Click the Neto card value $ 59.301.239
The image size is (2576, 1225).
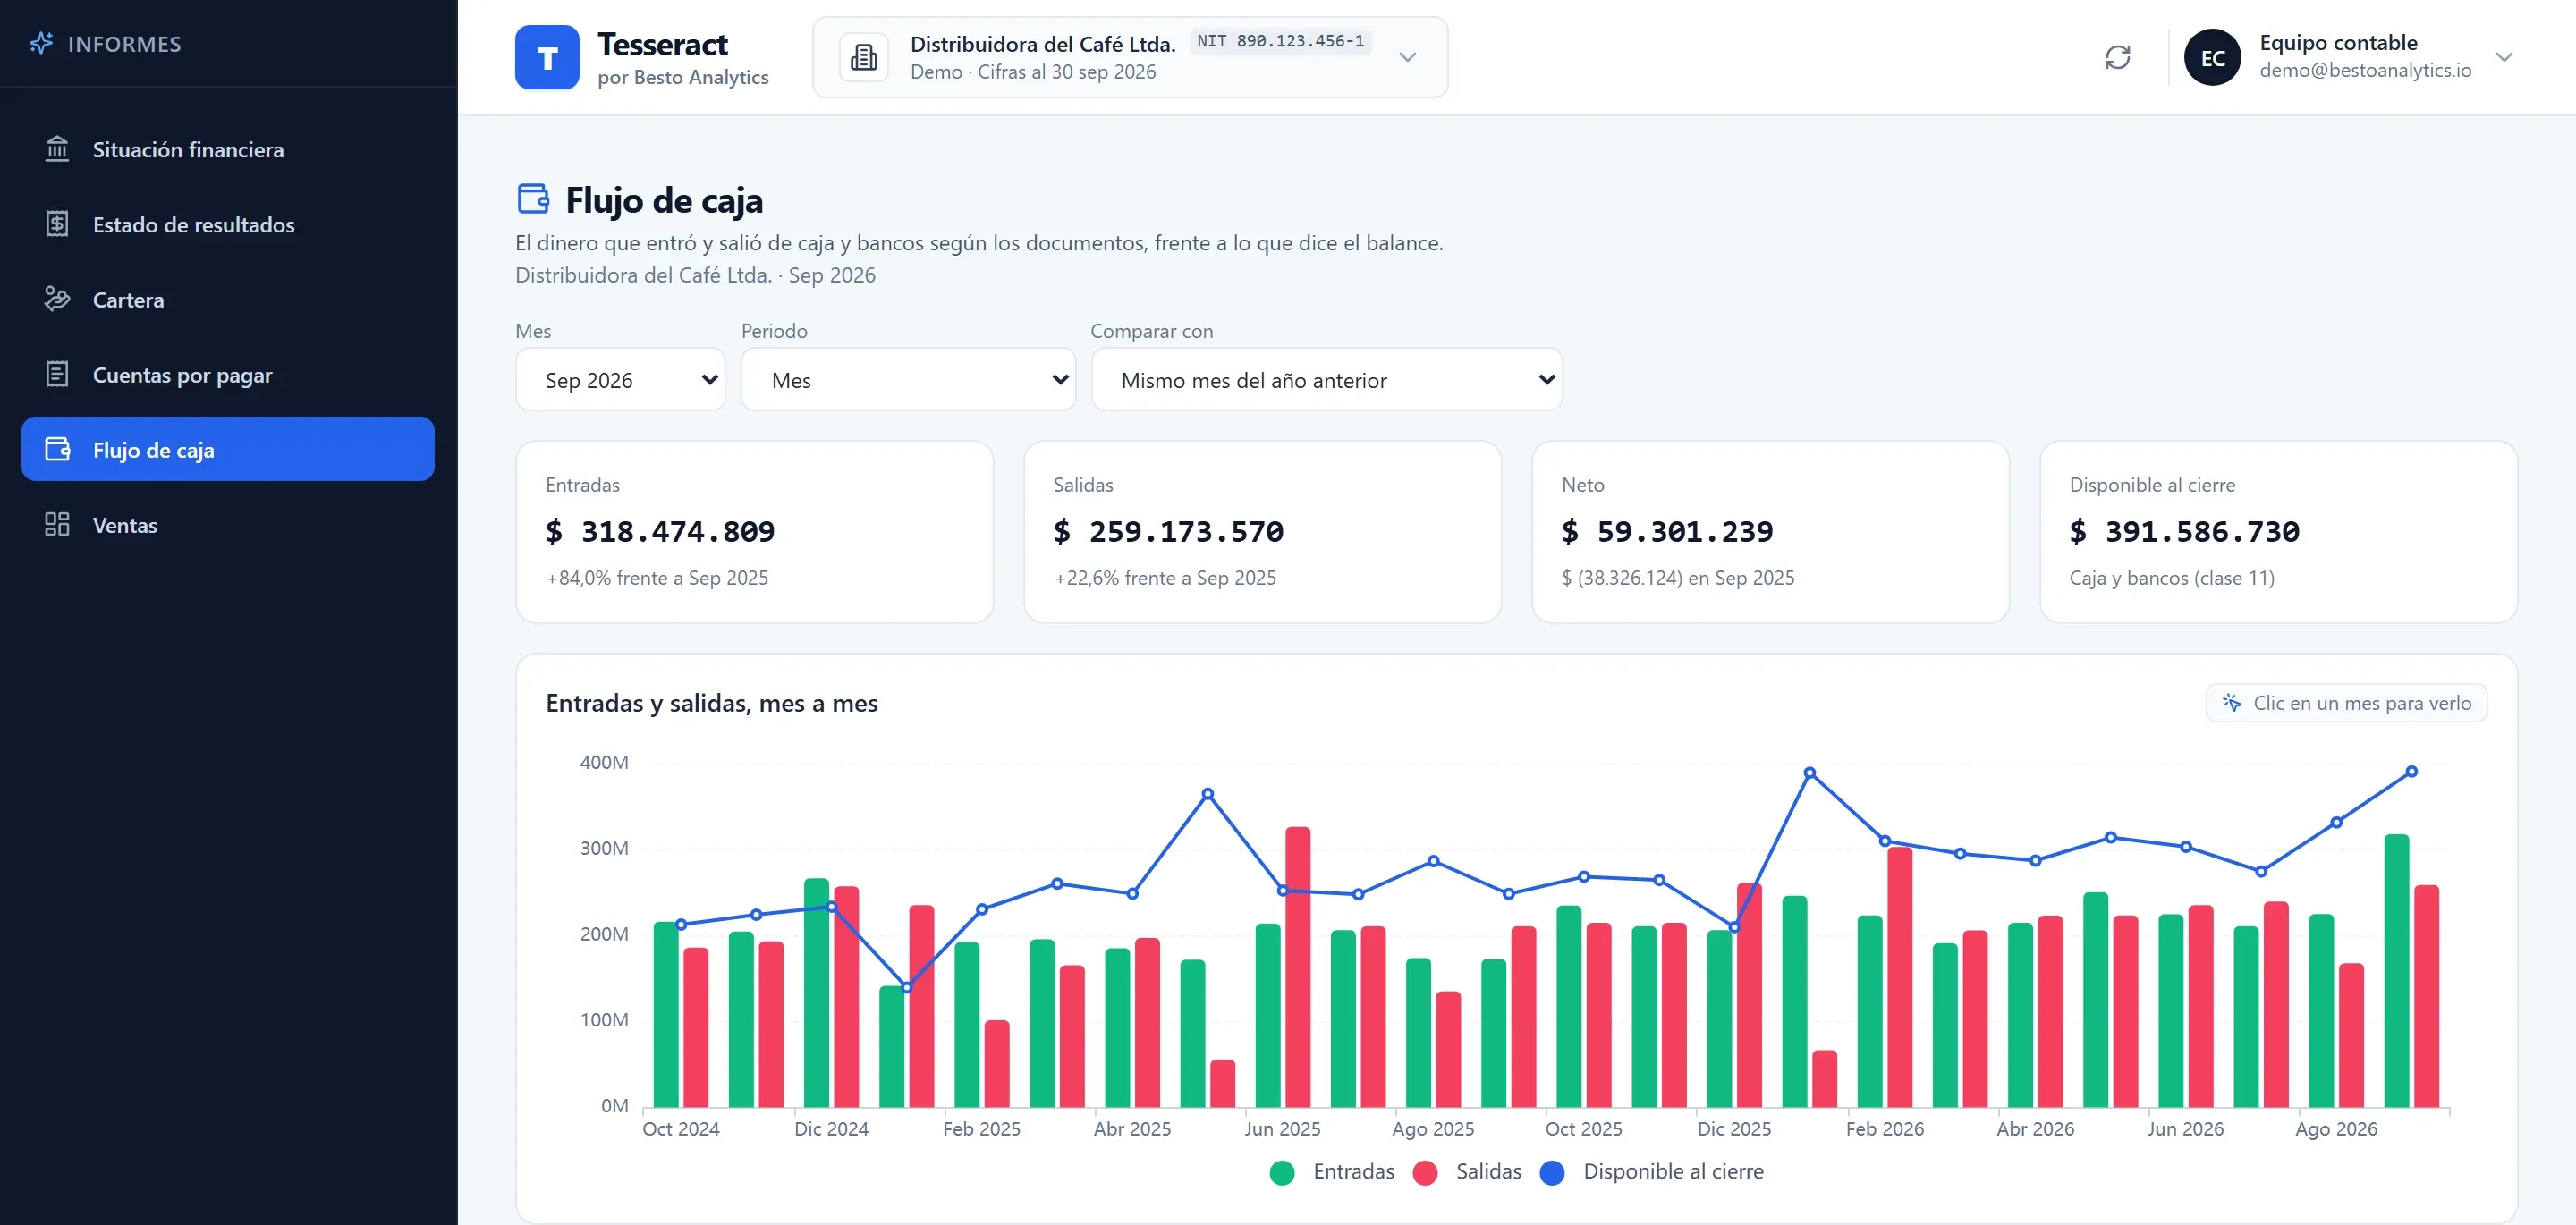[1667, 531]
